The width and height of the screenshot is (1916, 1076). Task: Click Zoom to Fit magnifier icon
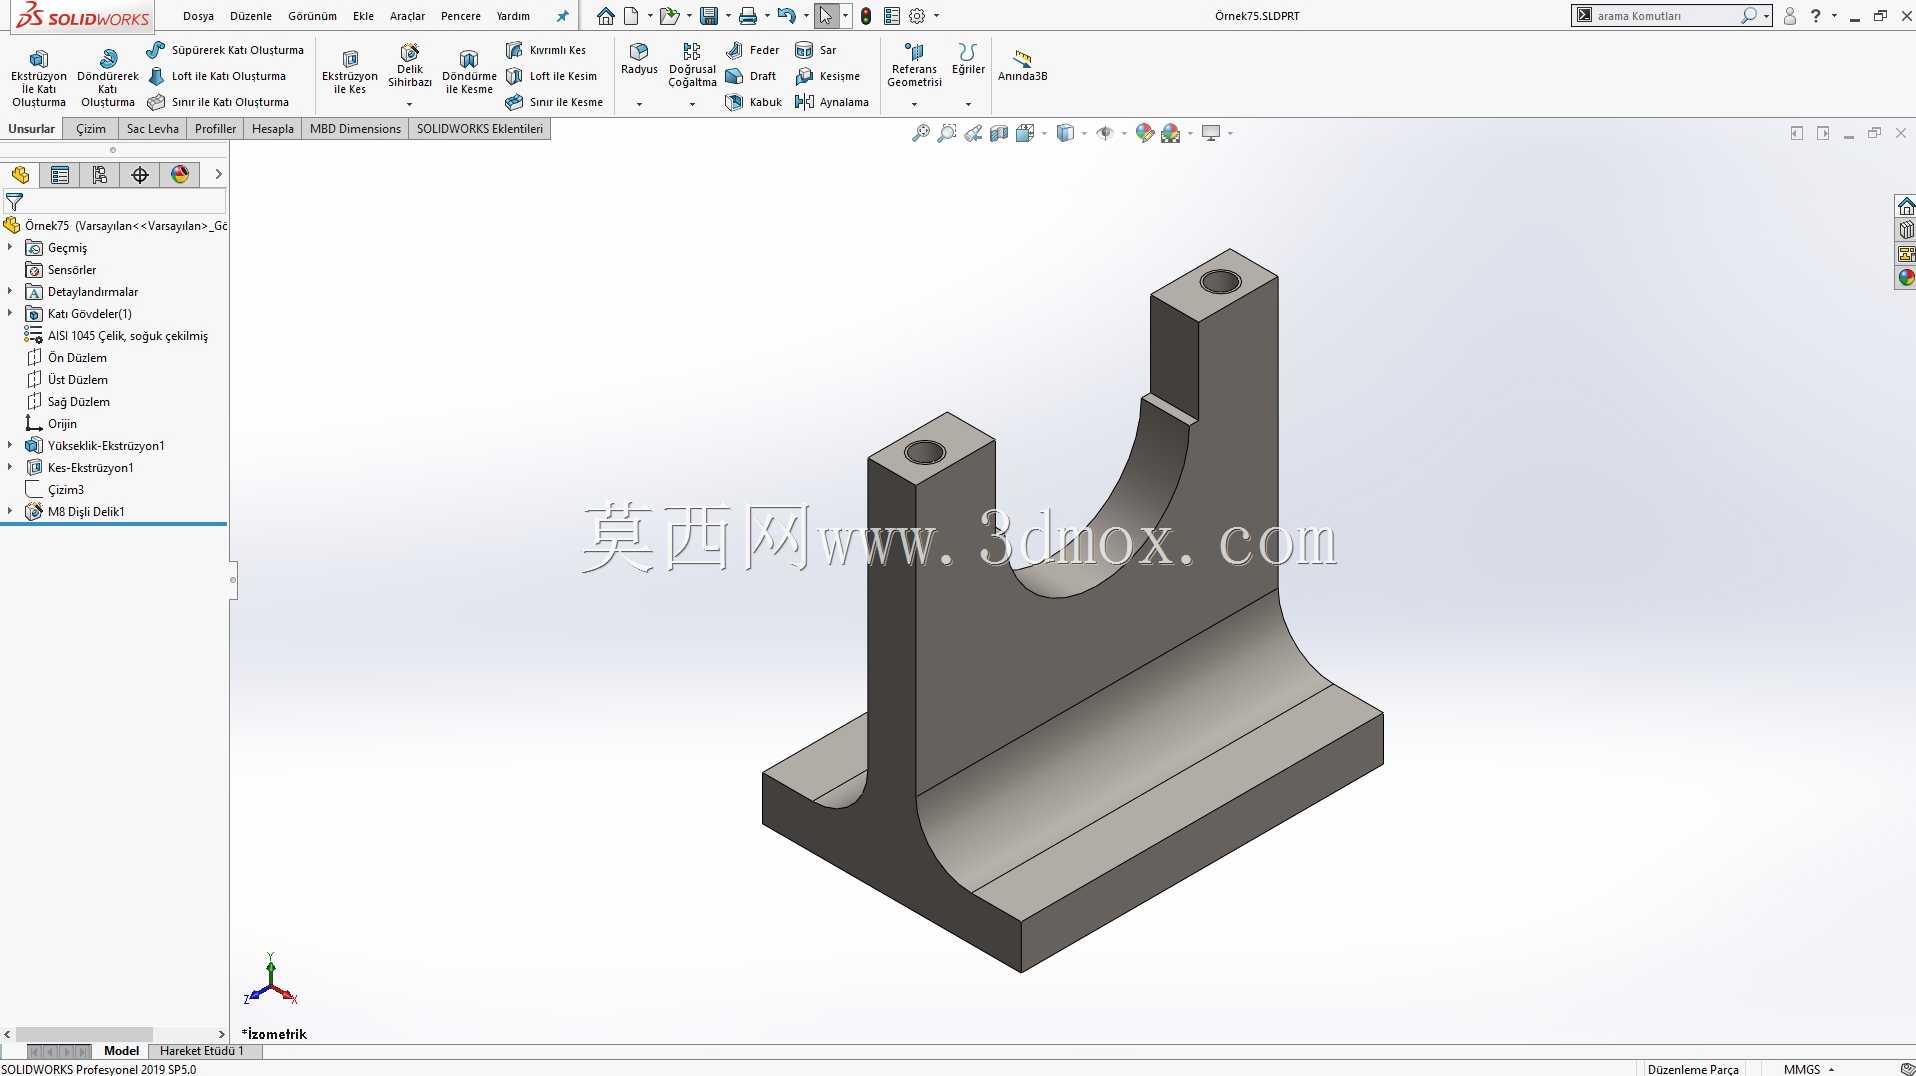tap(921, 133)
